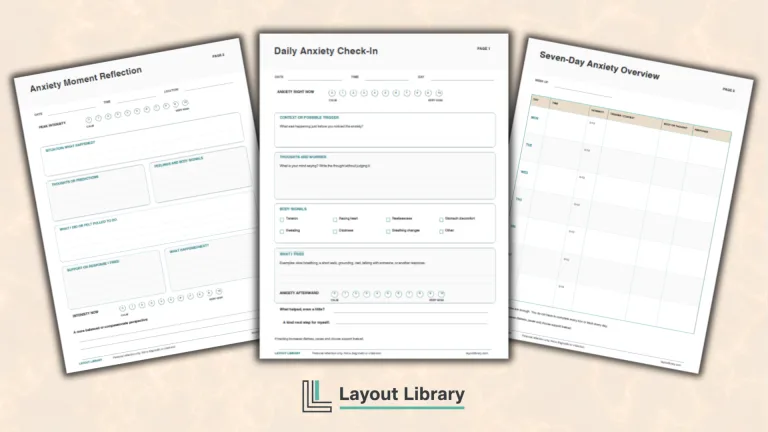
Task: Tick the Stomach discomfort checkbox
Action: tap(441, 219)
